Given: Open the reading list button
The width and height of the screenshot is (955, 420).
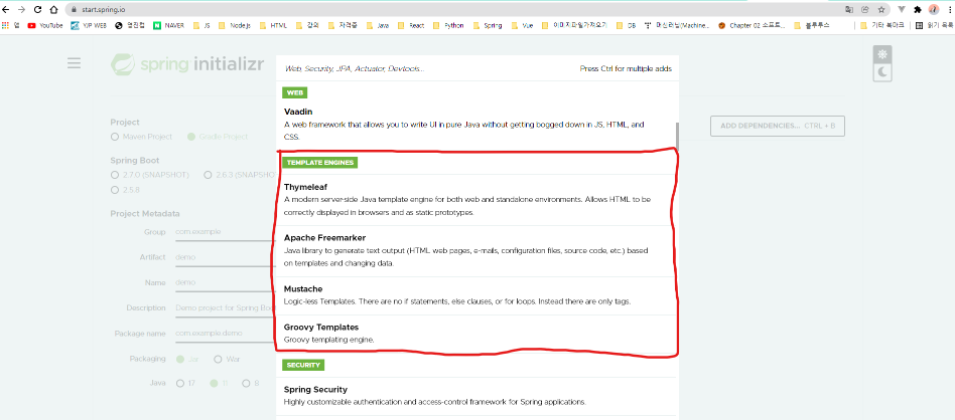Looking at the screenshot, I should tap(934, 26).
